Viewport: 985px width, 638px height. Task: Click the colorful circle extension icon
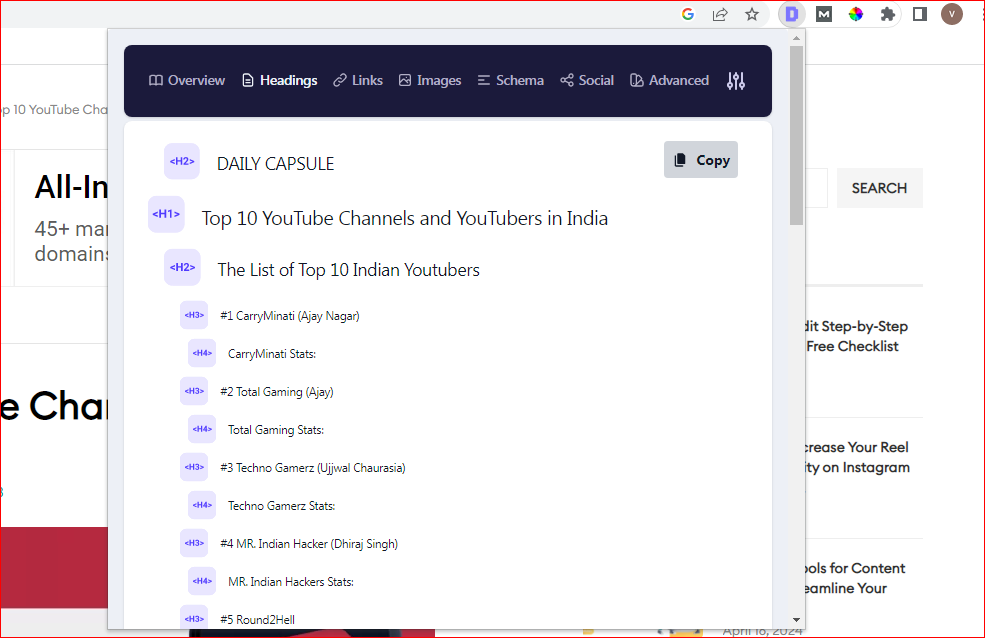[855, 14]
